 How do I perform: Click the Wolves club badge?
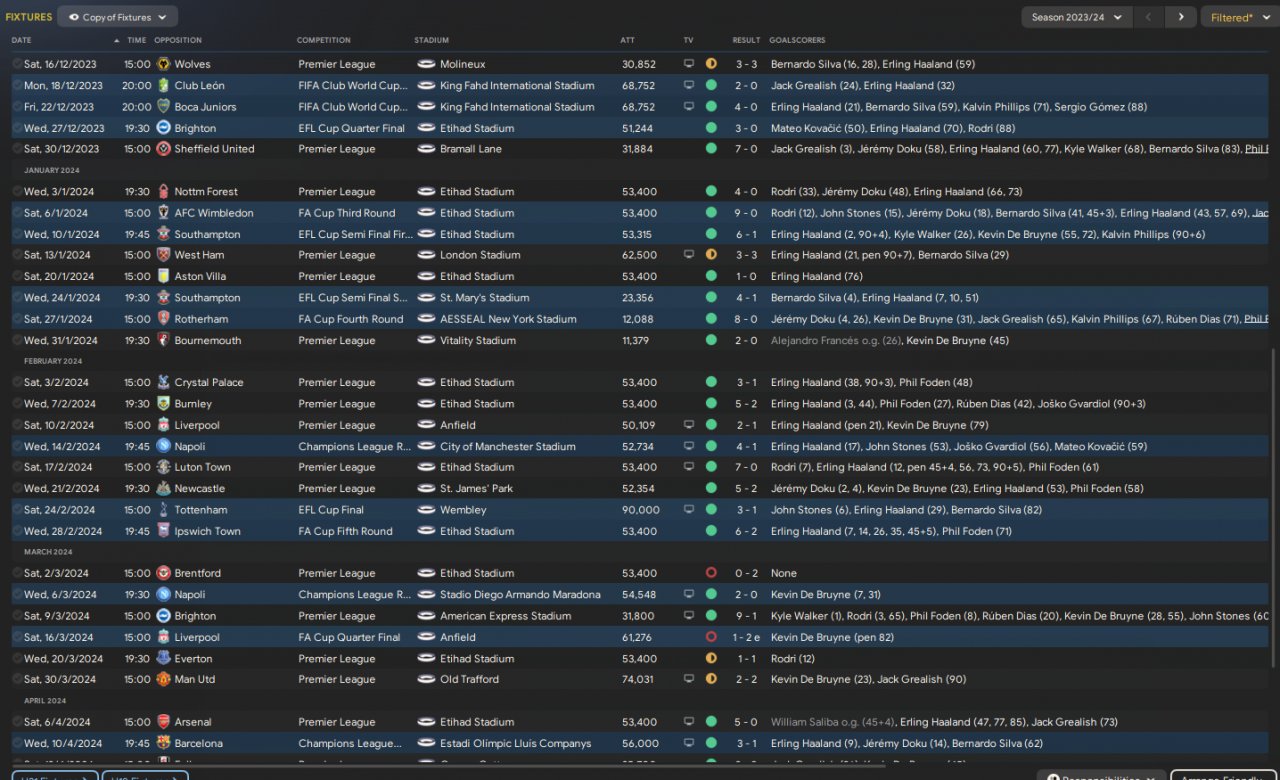[163, 64]
